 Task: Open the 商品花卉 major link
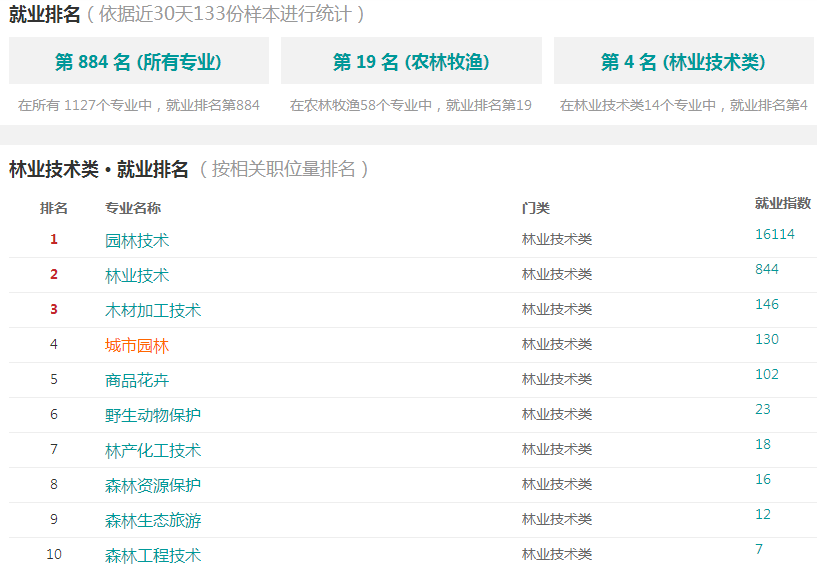click(x=137, y=380)
